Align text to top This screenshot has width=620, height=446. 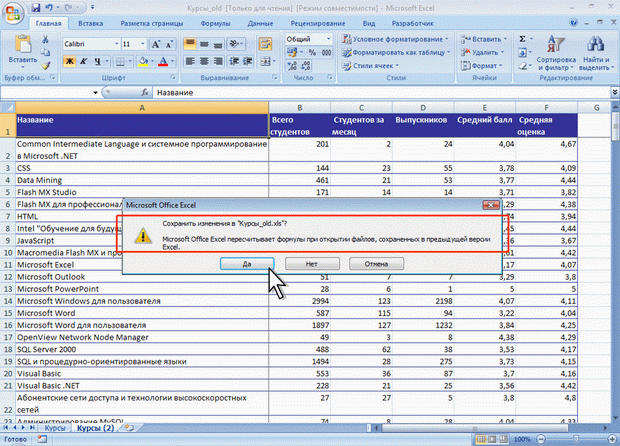tap(190, 44)
